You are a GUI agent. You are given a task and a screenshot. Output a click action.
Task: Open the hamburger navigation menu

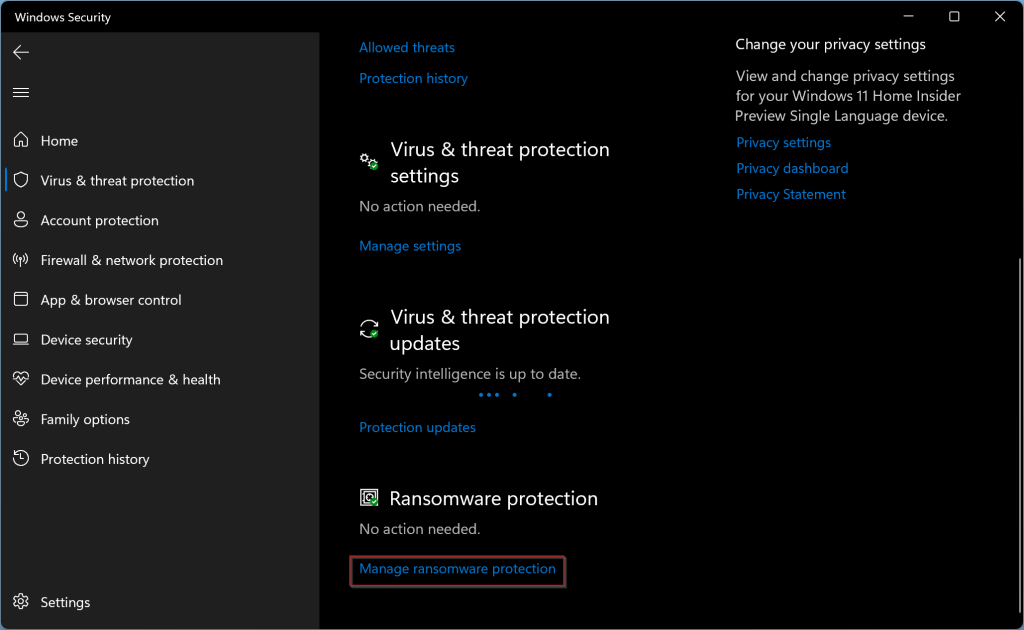(x=21, y=92)
